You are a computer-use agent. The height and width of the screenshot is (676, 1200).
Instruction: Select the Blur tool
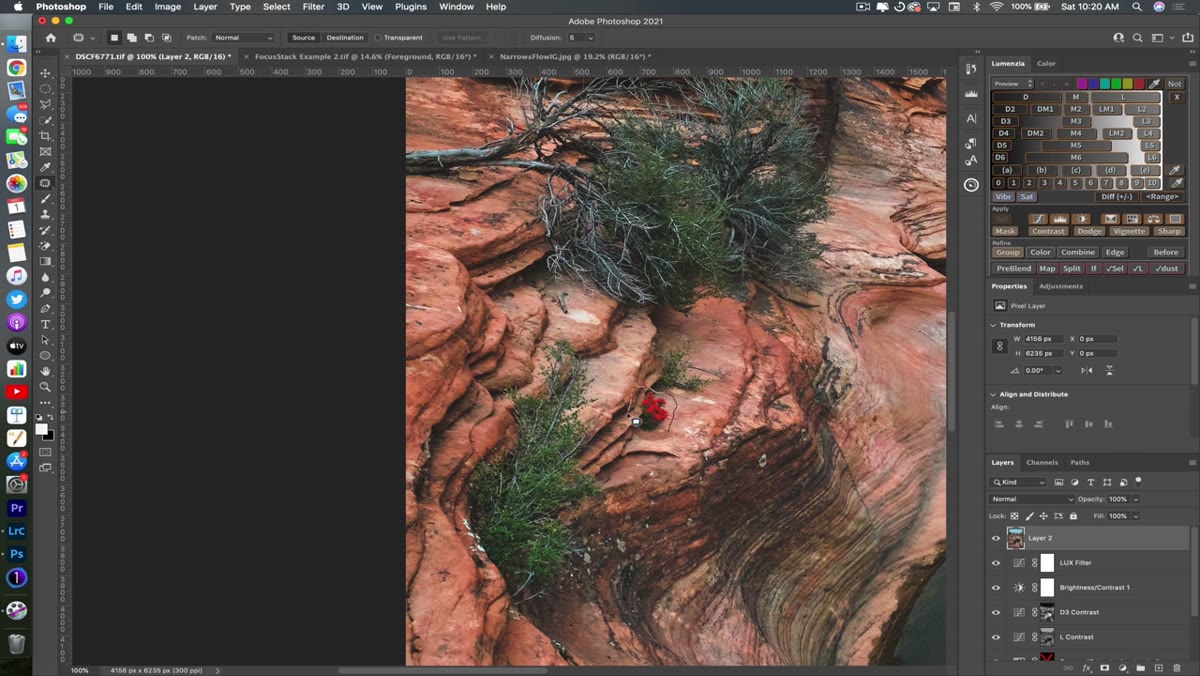pos(45,277)
